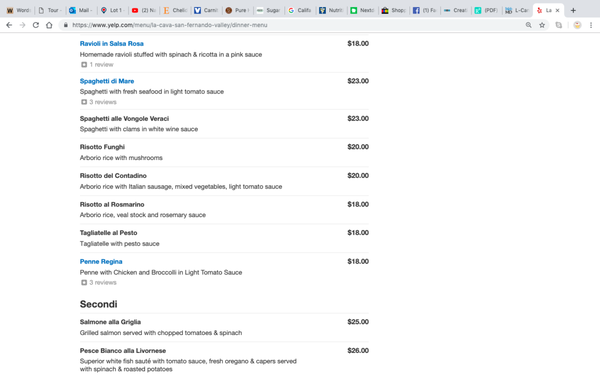Select Salmone alla Griglia item name
The width and height of the screenshot is (600, 375).
110,322
